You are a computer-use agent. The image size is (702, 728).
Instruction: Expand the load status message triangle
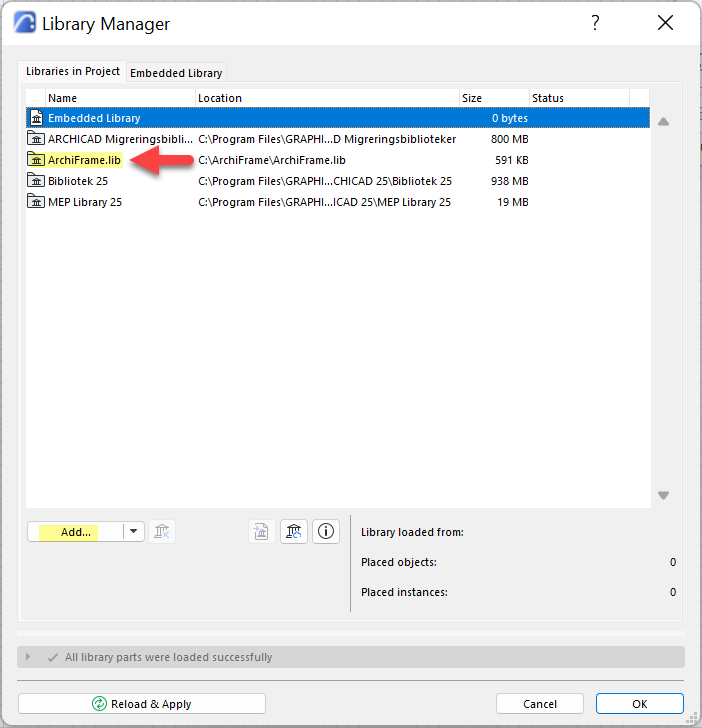[28, 657]
